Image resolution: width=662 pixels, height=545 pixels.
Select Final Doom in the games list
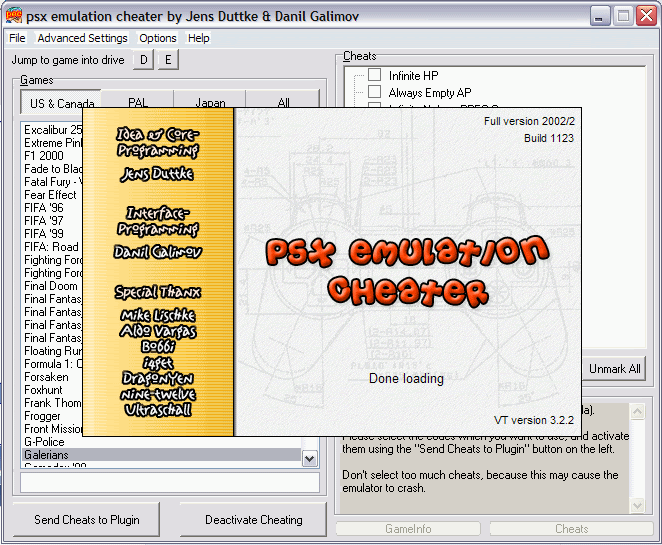click(x=51, y=286)
